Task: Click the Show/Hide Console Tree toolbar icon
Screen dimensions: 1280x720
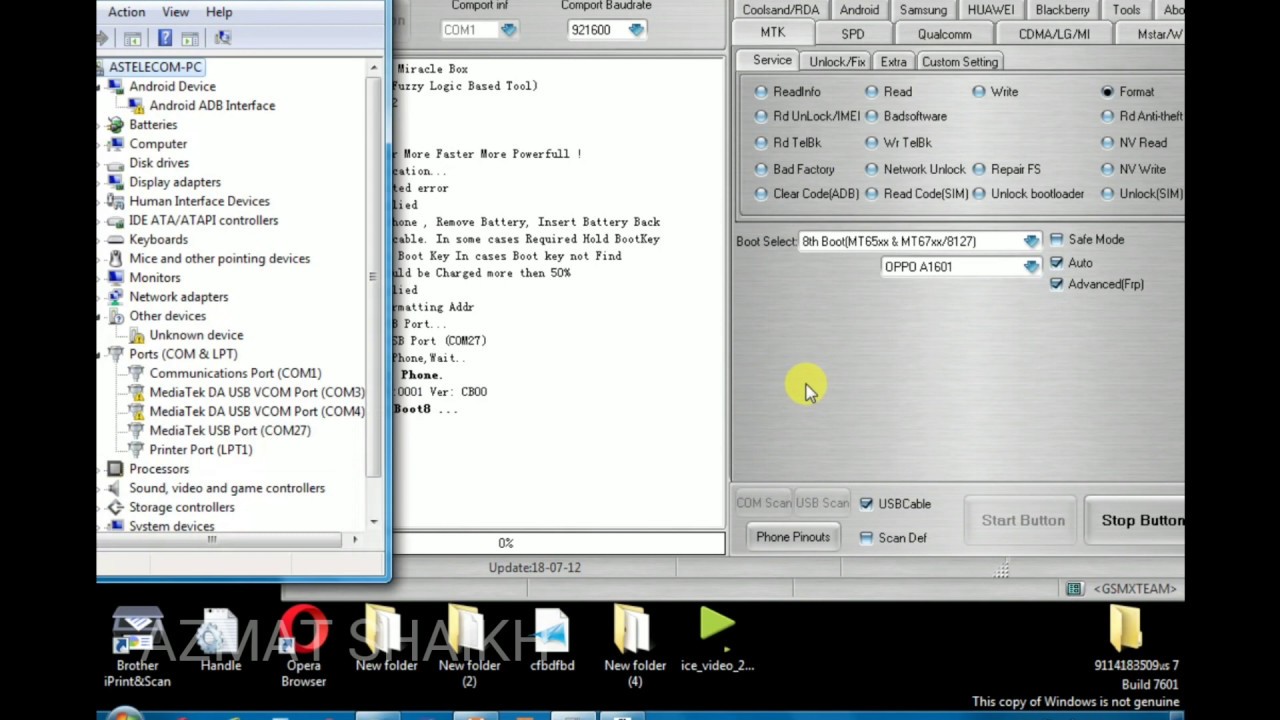Action: [132, 38]
